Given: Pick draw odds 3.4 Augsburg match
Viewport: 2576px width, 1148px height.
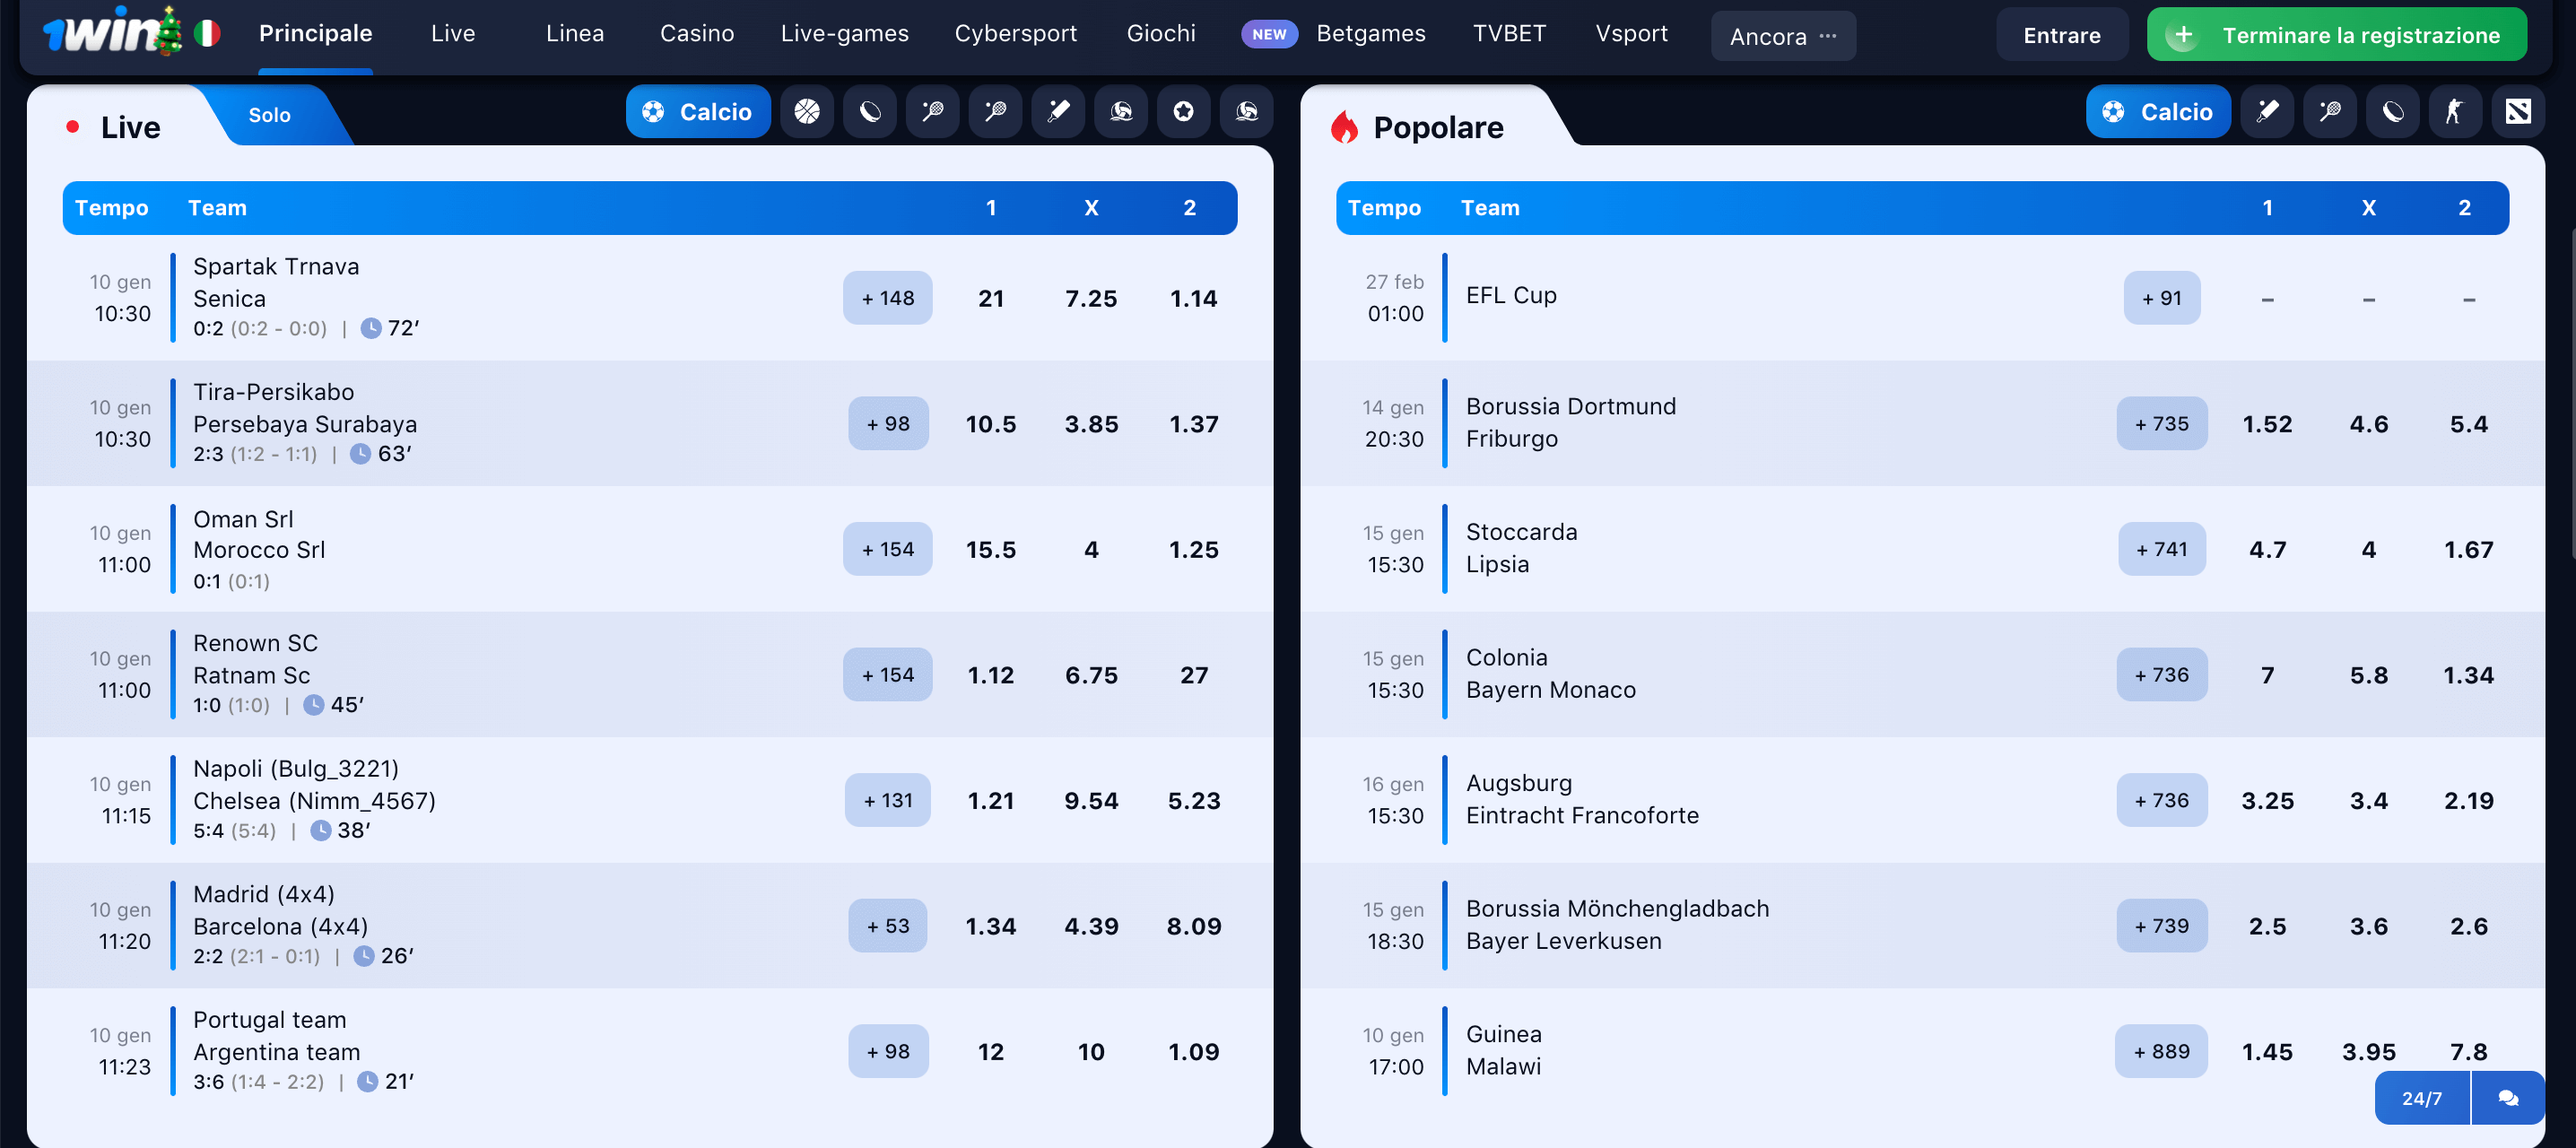Looking at the screenshot, I should tap(2368, 801).
